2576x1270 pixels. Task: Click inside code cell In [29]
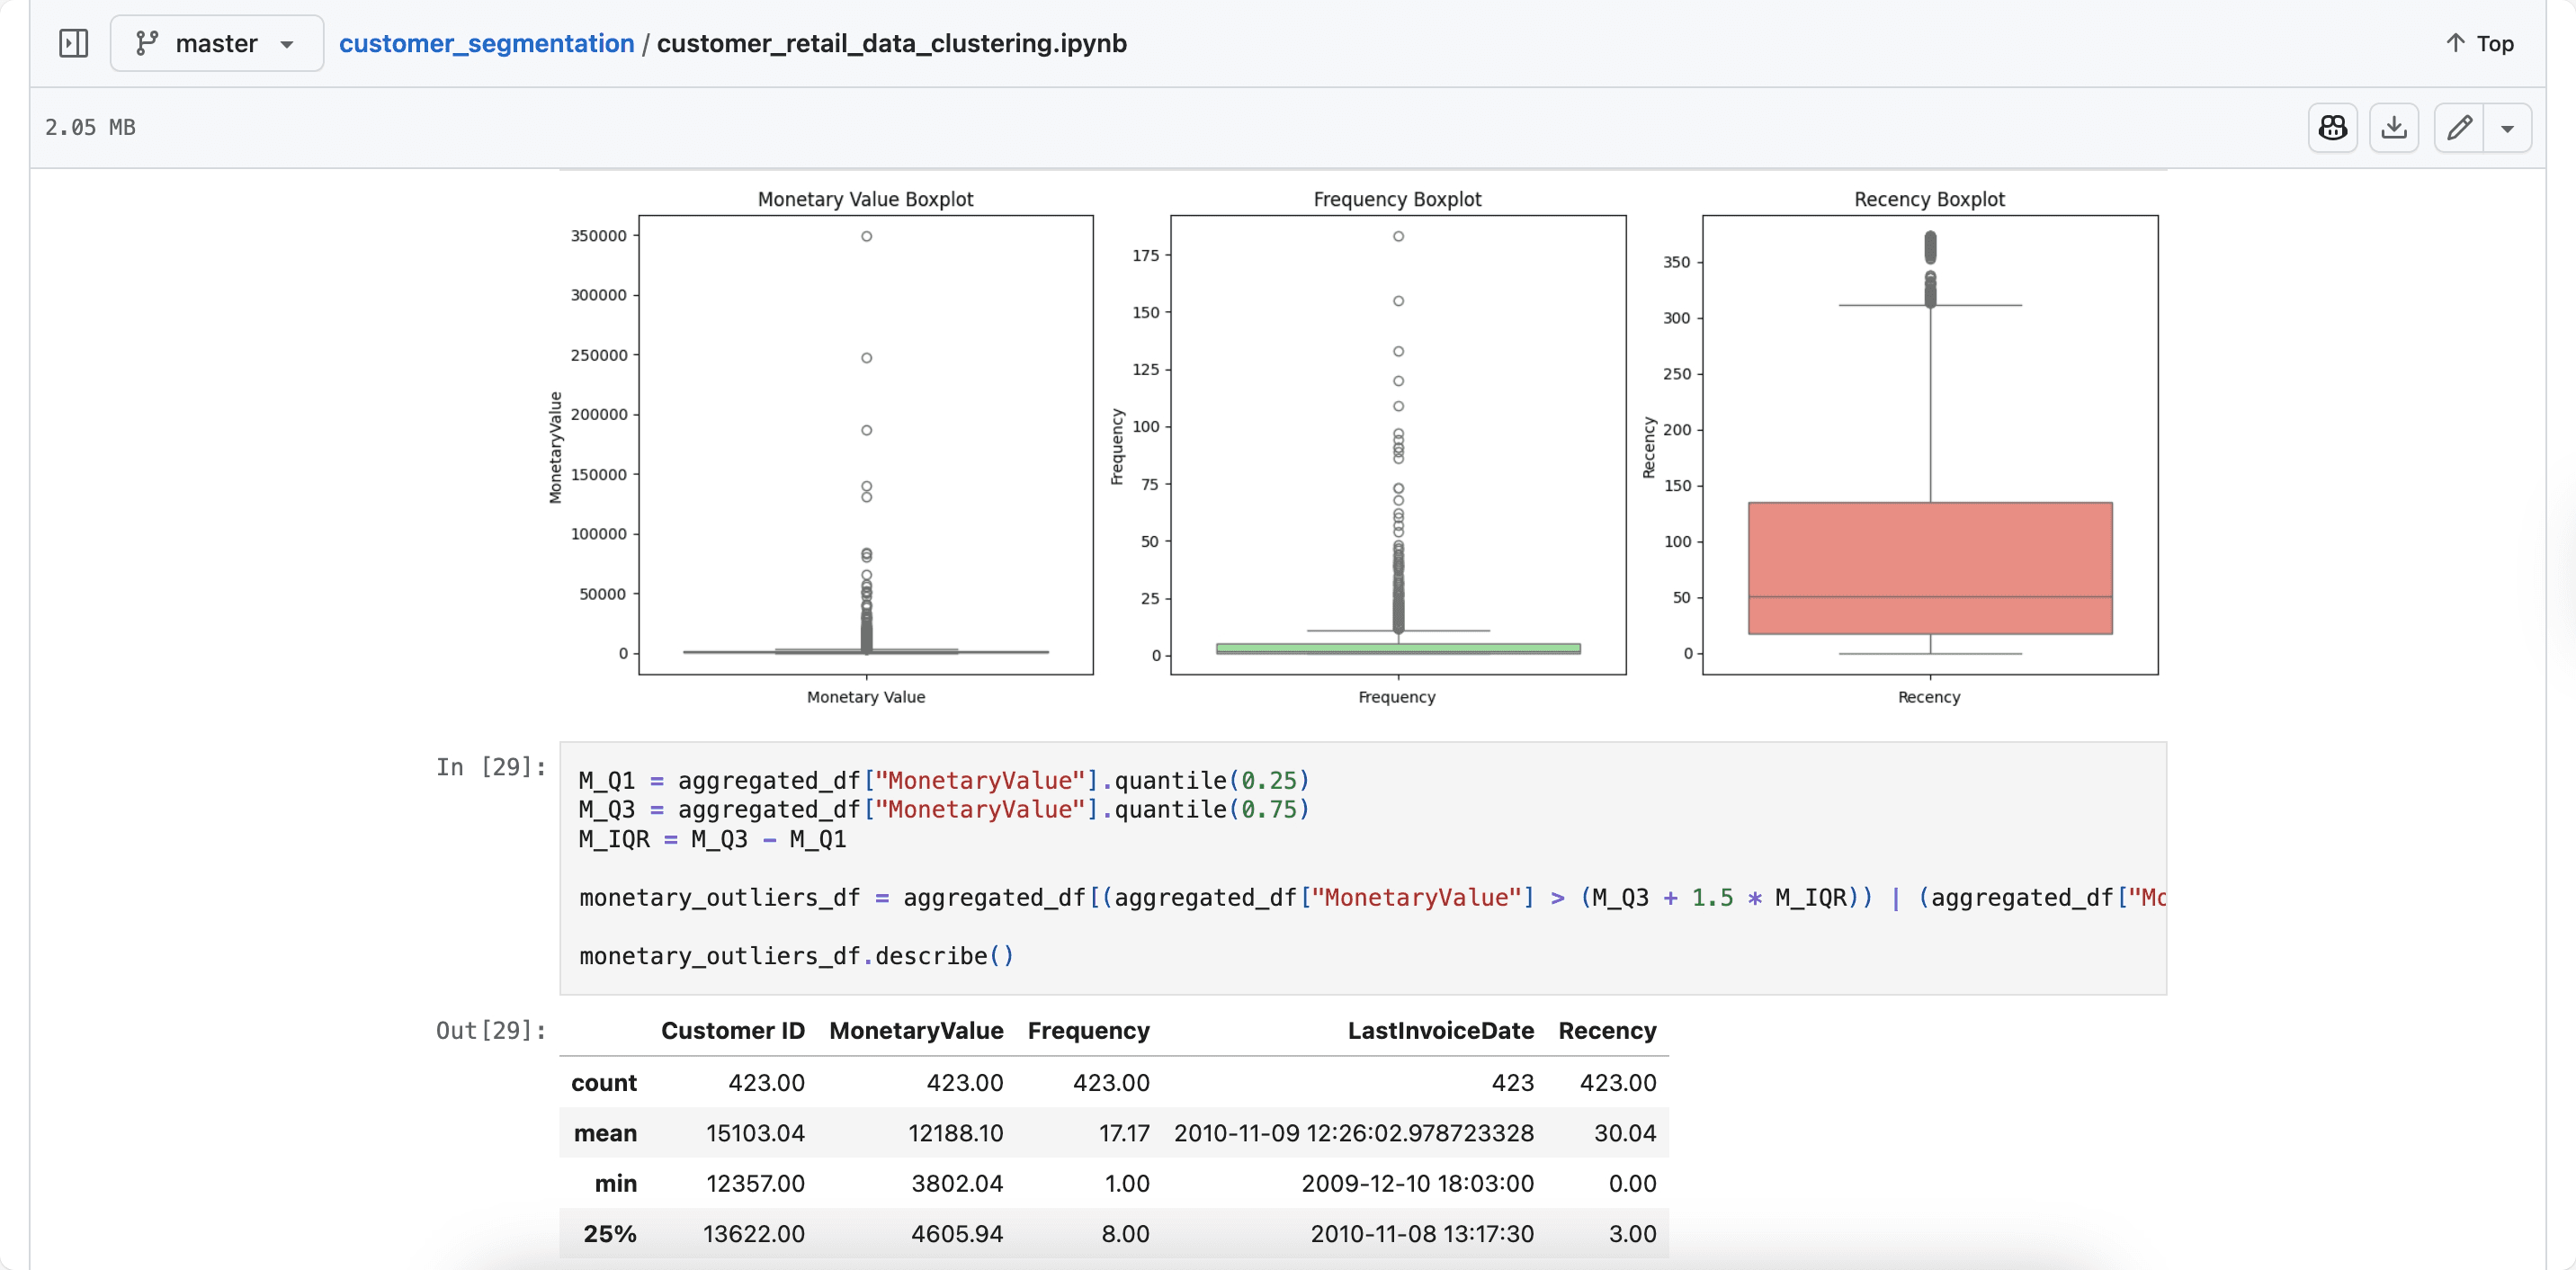coord(1362,866)
